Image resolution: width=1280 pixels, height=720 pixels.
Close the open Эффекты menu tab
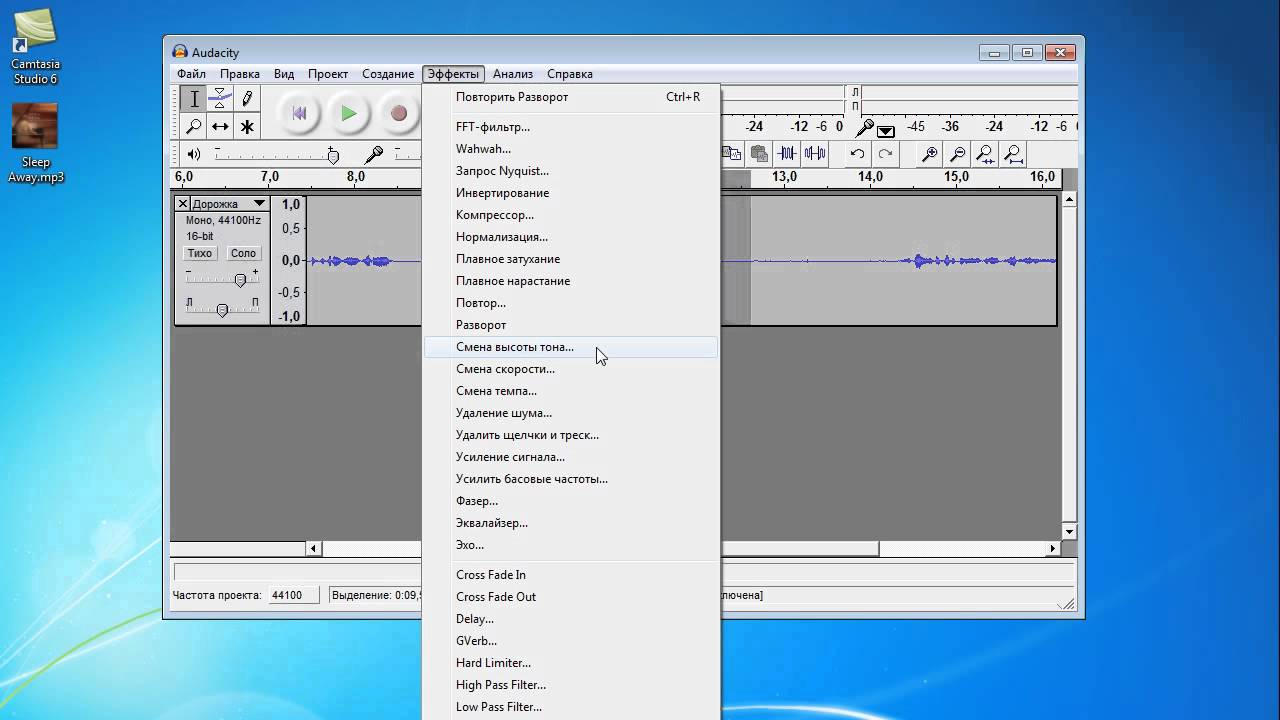point(454,74)
